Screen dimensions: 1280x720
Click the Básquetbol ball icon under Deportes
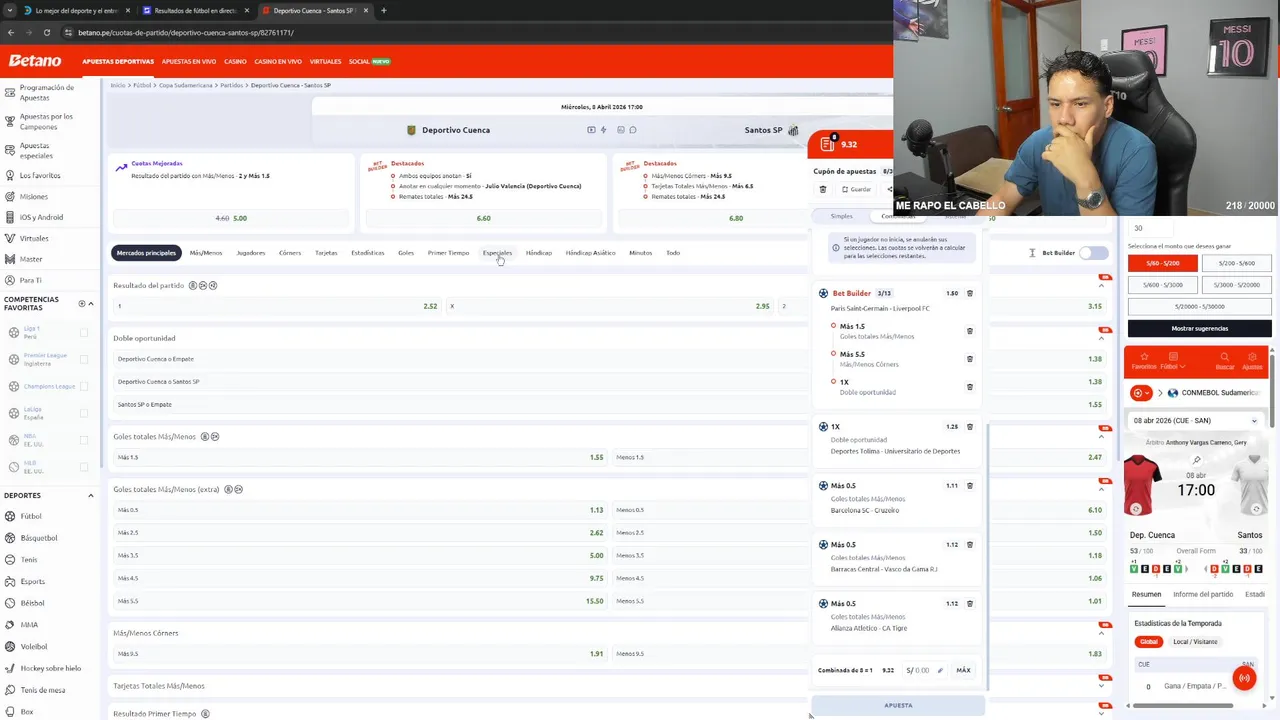point(10,538)
